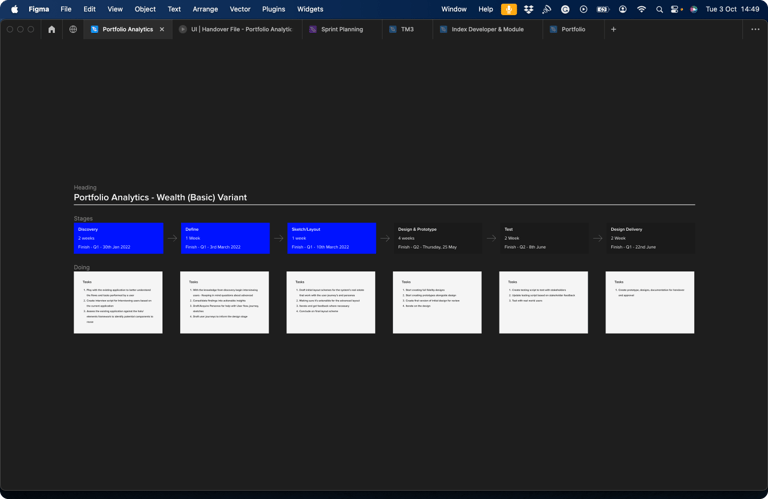The image size is (768, 499).
Task: Close the Portfolio Analytics tab
Action: point(162,30)
